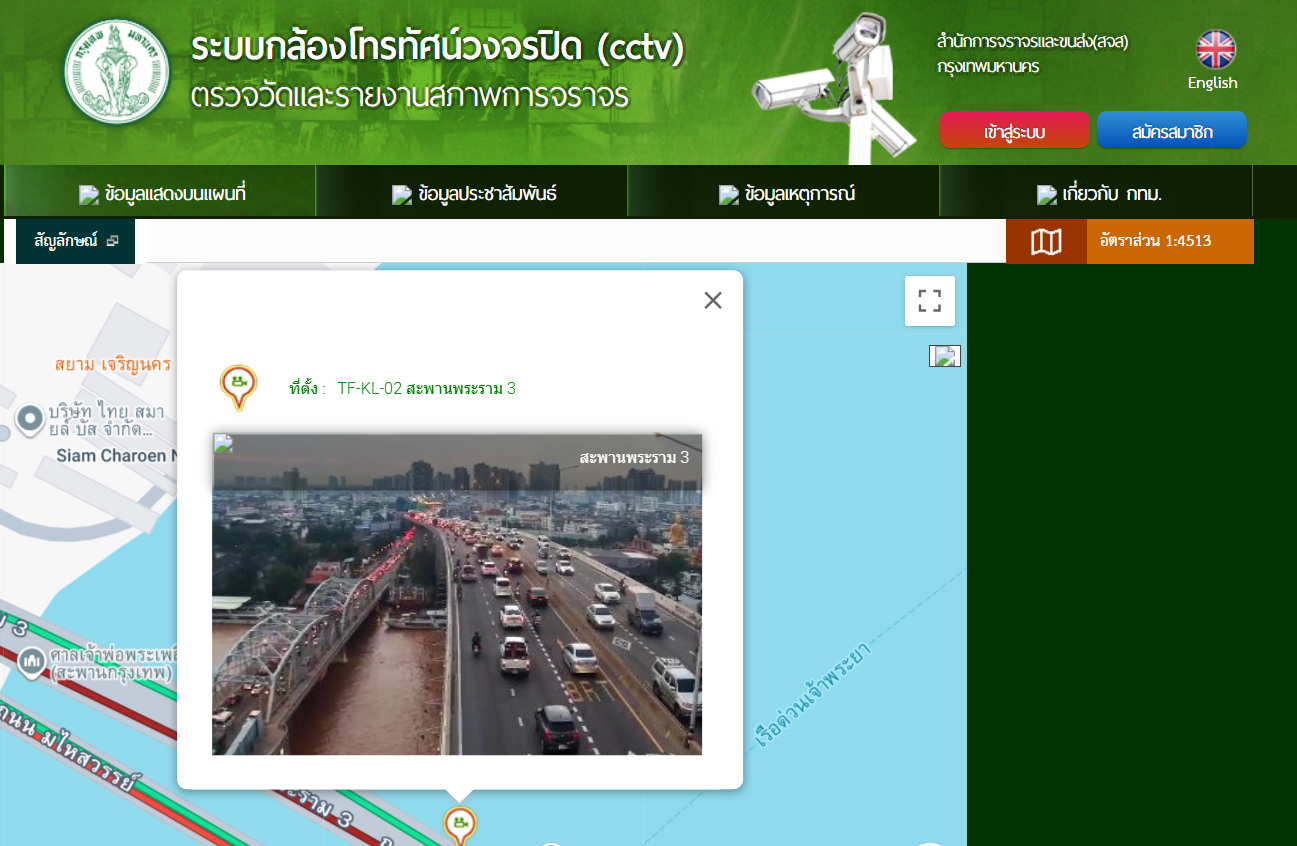Viewport: 1297px width, 846px height.
Task: Click the camera marker icon in popup header
Action: pos(238,386)
